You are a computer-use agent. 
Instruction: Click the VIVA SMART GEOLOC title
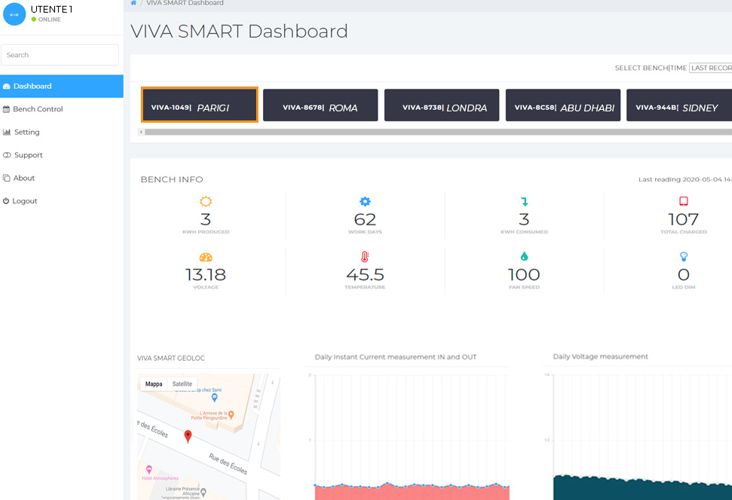(x=171, y=358)
